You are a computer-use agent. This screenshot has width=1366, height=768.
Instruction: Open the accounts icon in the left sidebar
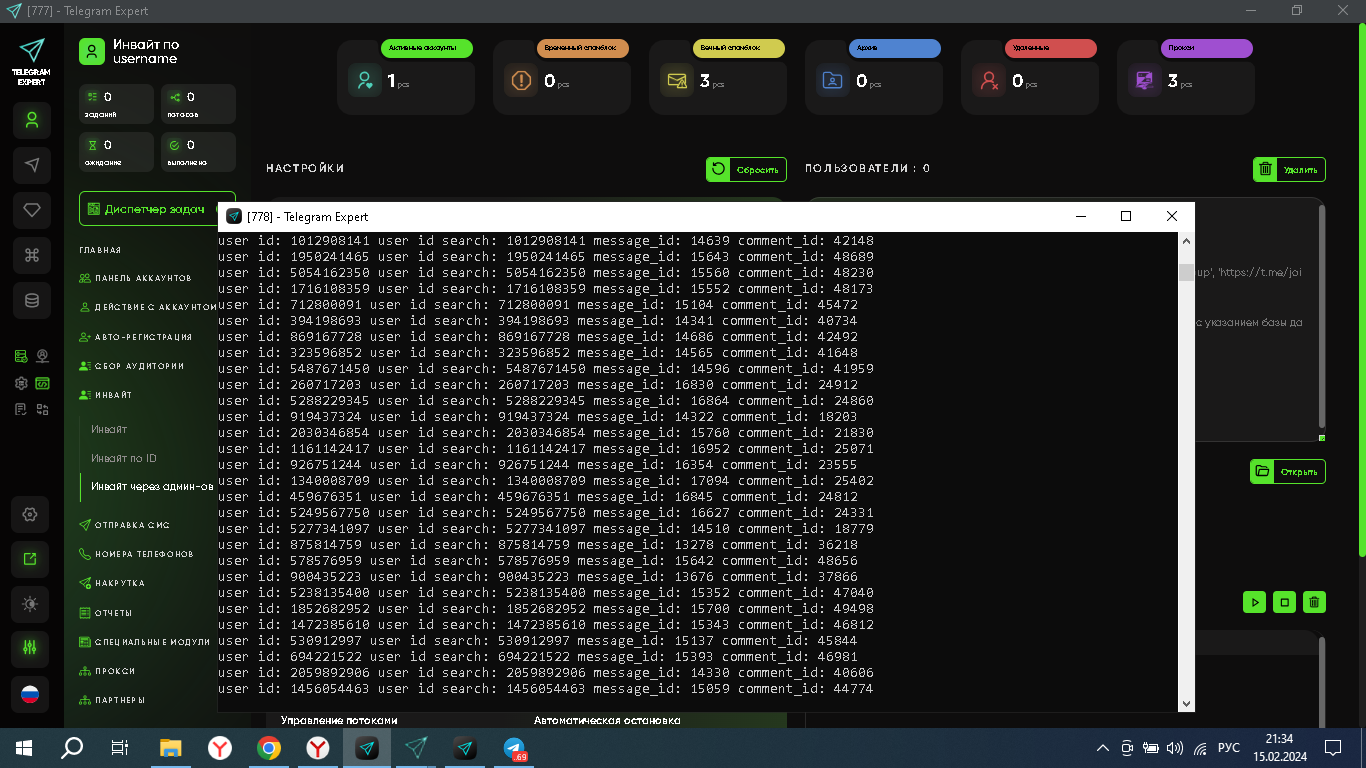[32, 121]
